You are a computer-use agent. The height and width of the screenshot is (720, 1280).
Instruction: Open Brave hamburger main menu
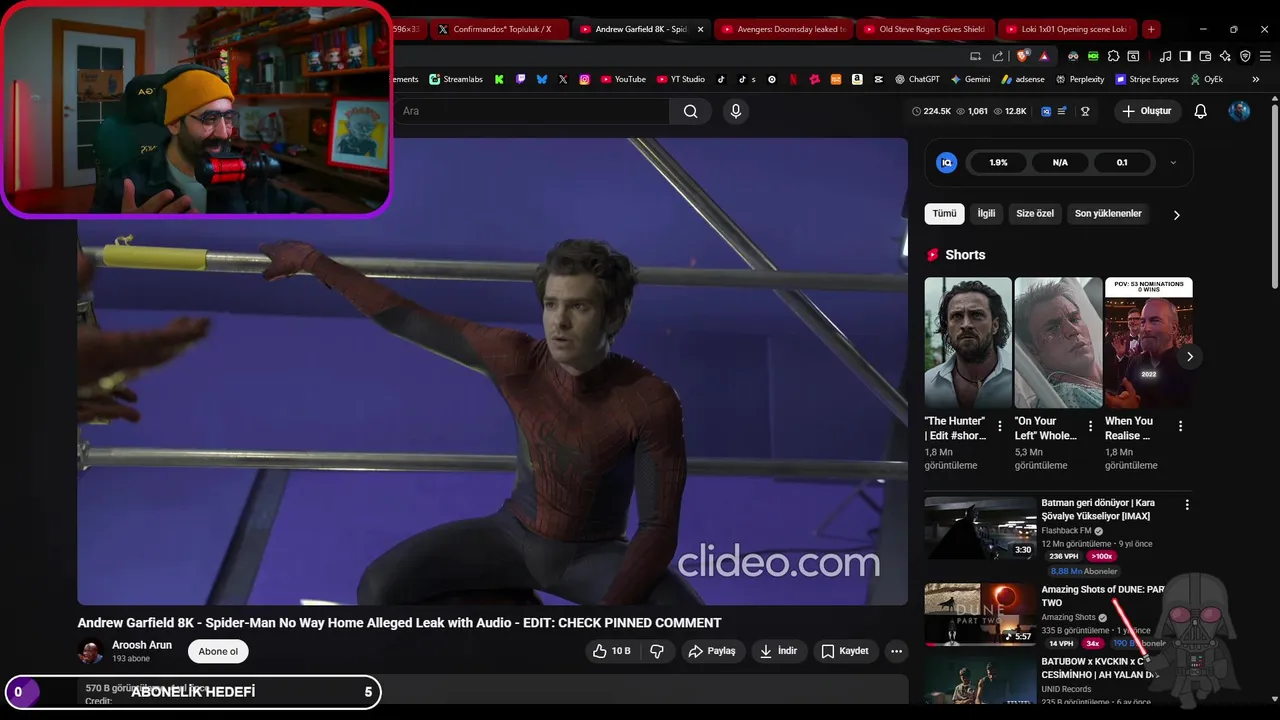[x=1265, y=57]
